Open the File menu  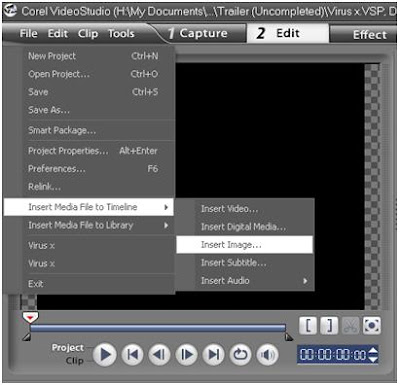click(28, 34)
